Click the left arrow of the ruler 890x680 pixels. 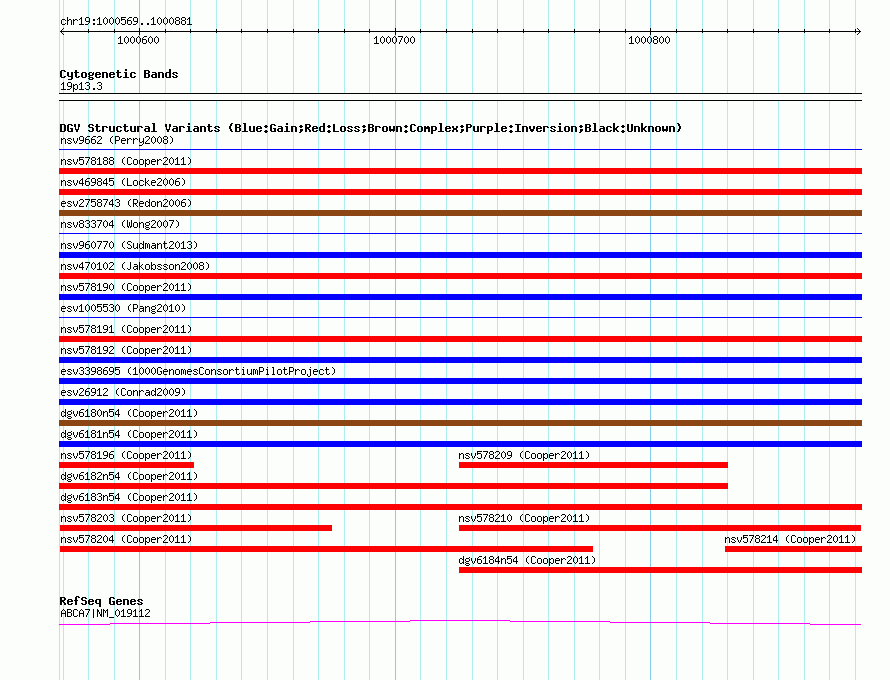[62, 31]
